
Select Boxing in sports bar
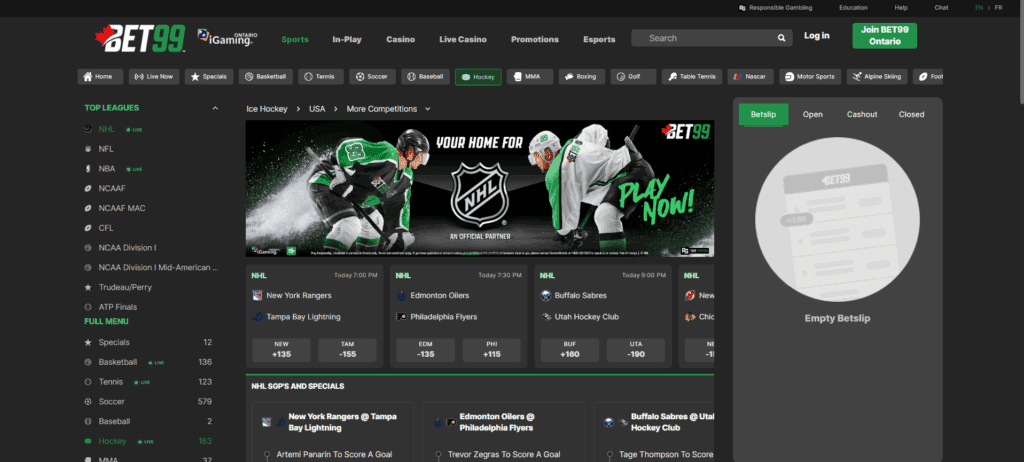click(x=582, y=76)
